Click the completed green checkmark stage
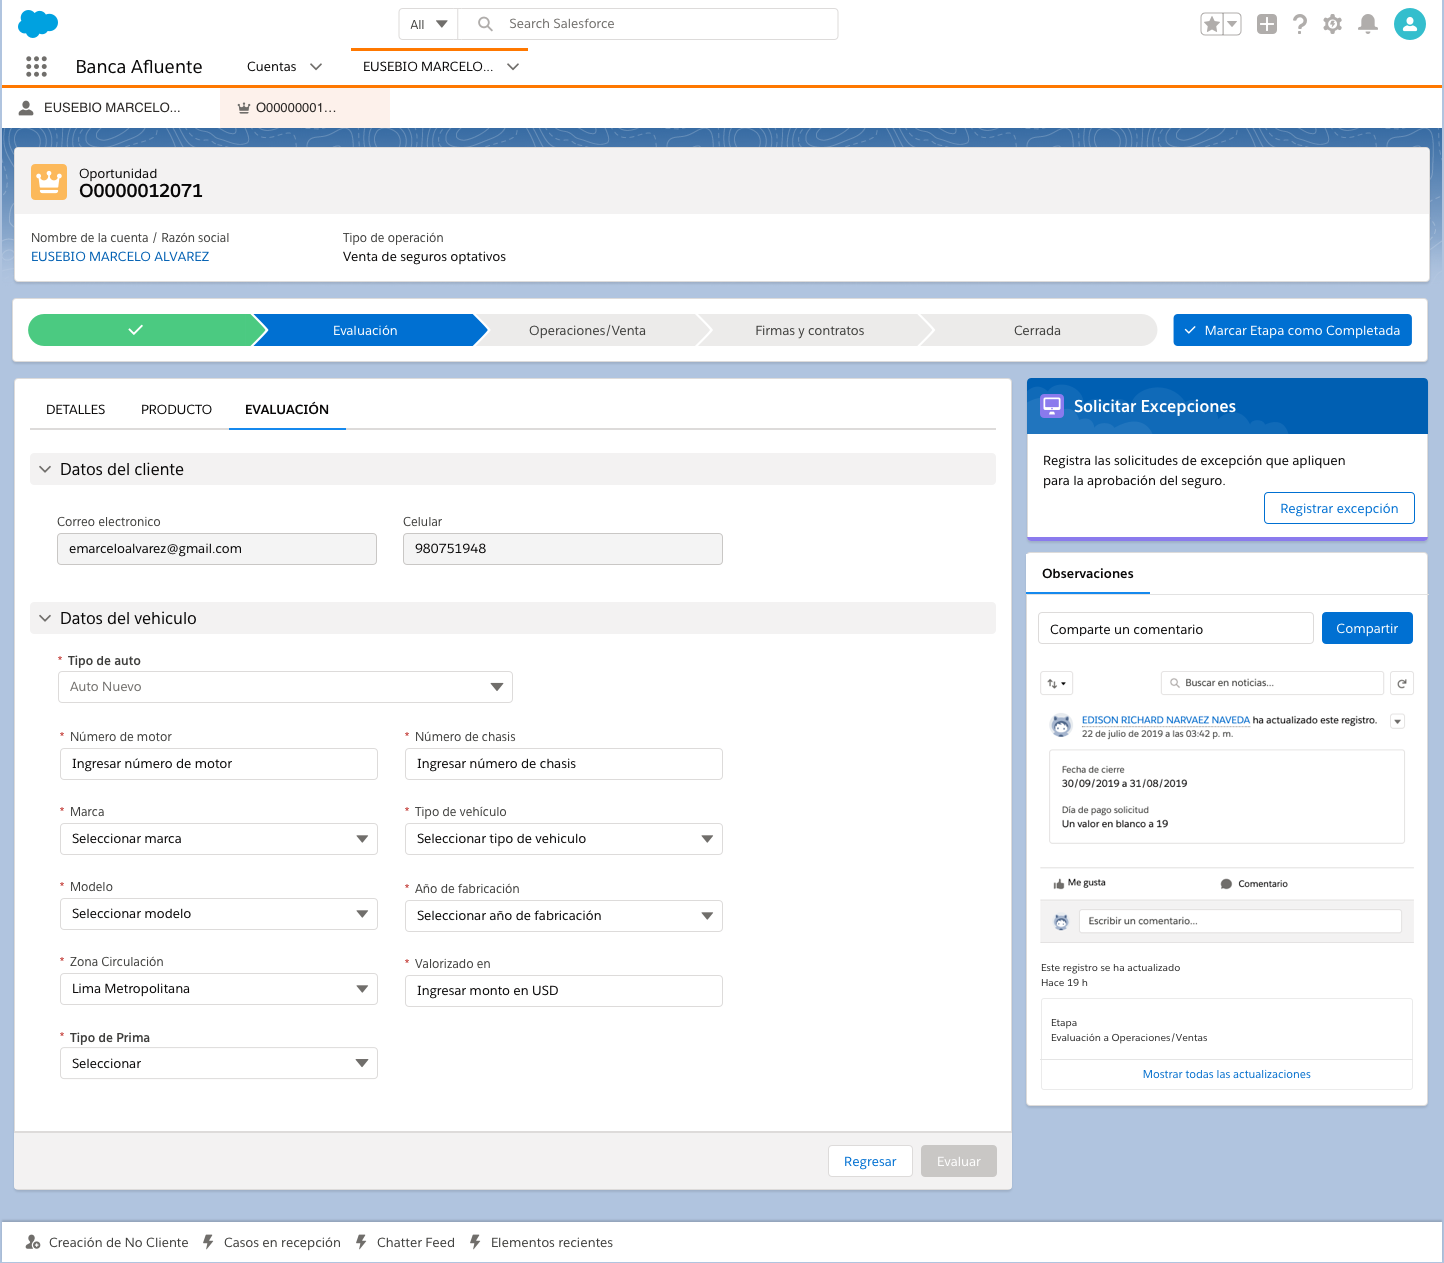Screen dimensions: 1444x1263 pos(141,330)
